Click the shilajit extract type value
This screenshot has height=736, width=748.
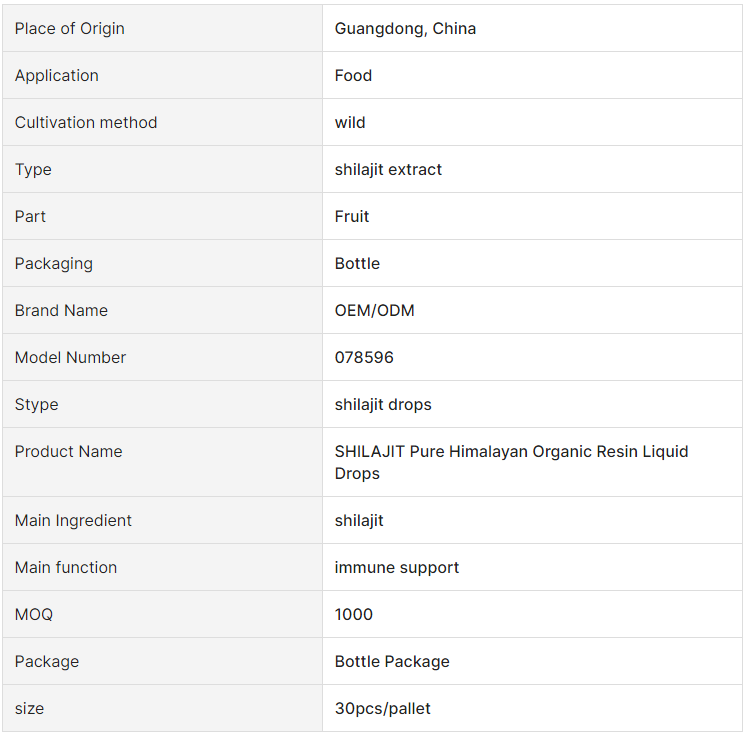388,169
